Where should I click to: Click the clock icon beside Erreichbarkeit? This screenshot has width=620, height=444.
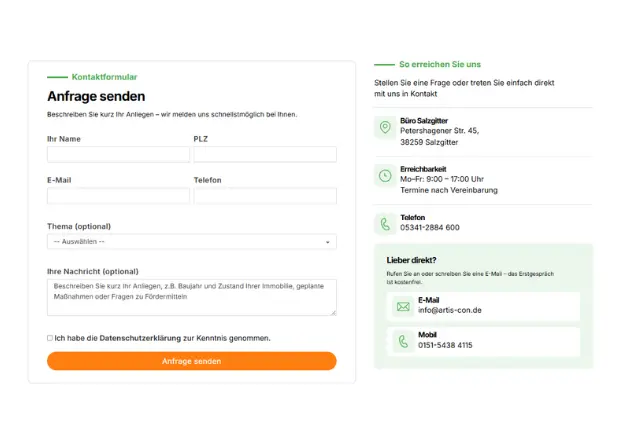pyautogui.click(x=384, y=176)
